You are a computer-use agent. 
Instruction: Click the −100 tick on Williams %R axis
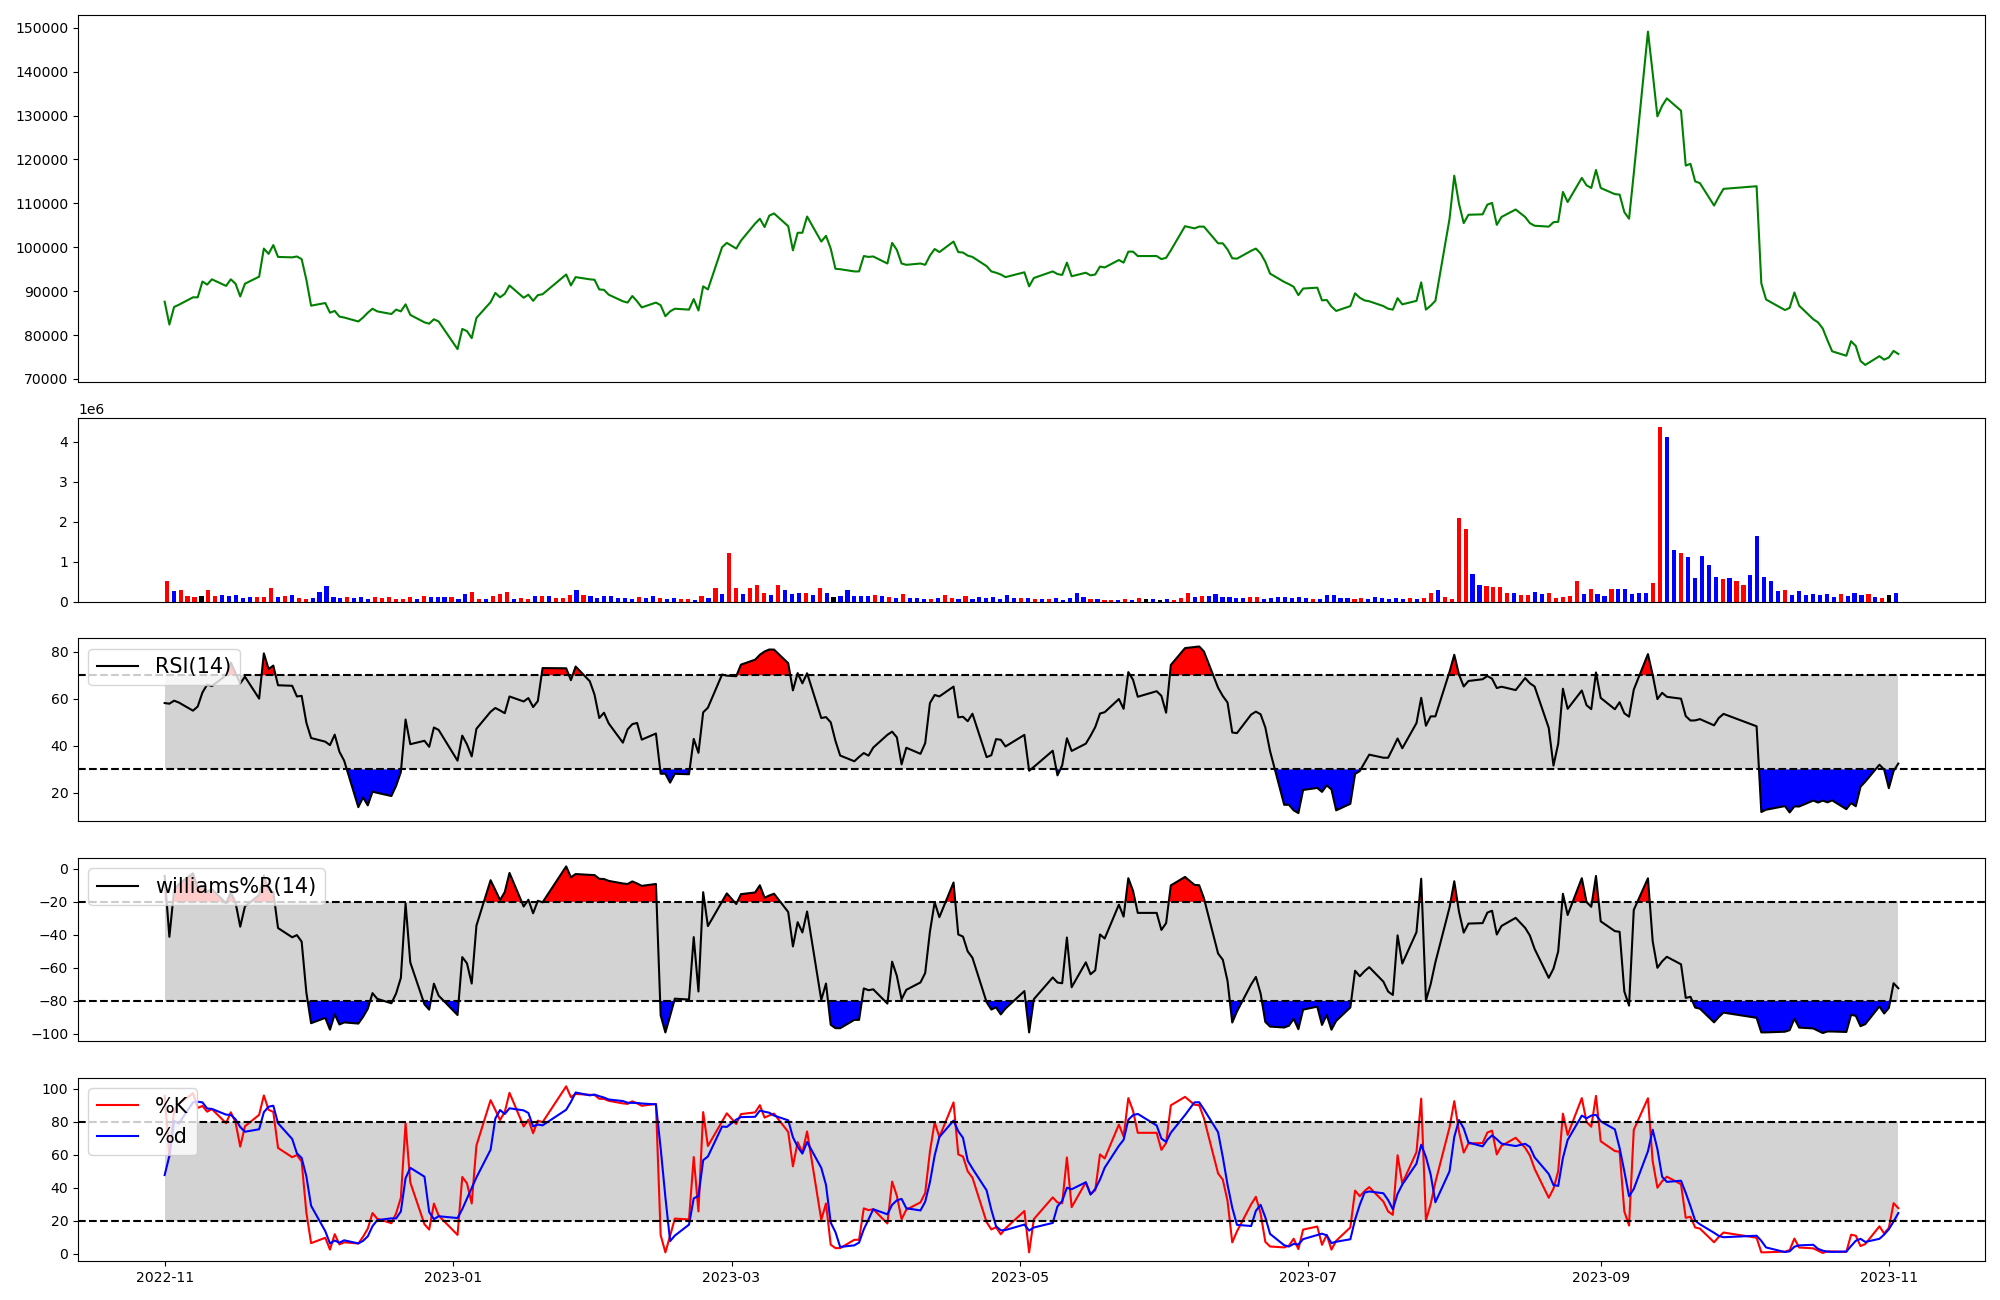50,1034
